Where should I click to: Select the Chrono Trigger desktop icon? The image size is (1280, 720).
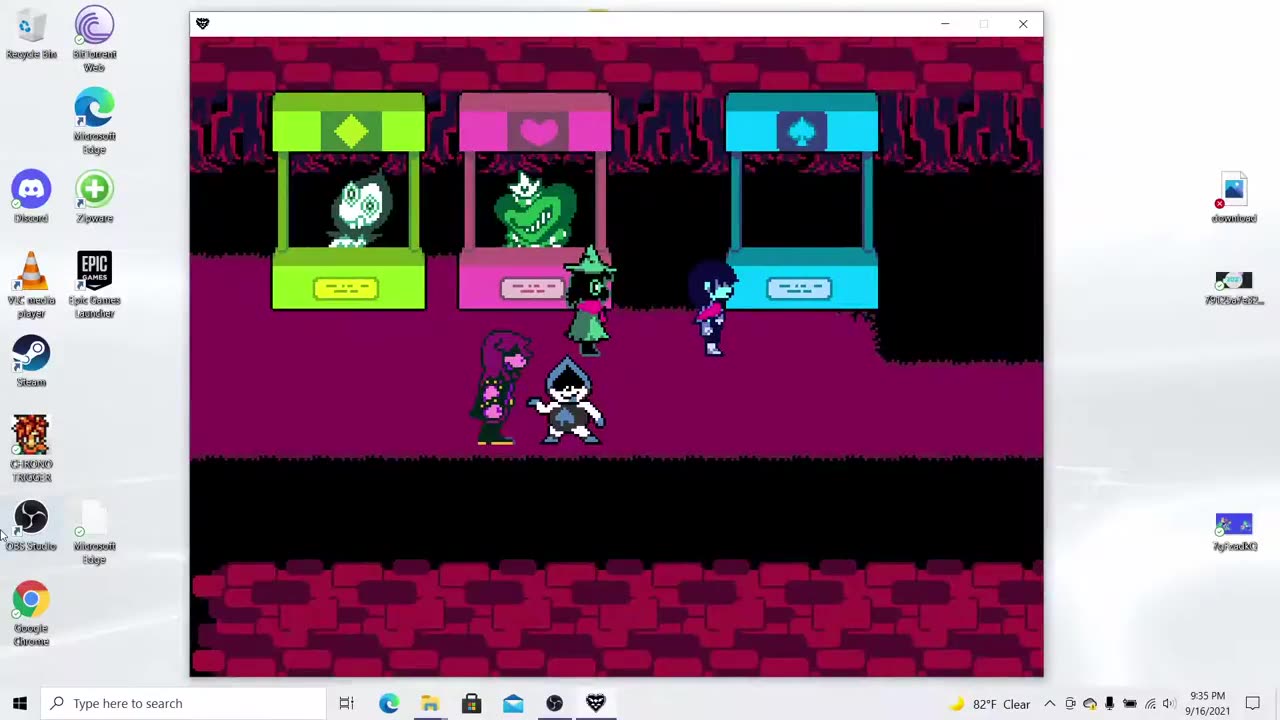31,449
